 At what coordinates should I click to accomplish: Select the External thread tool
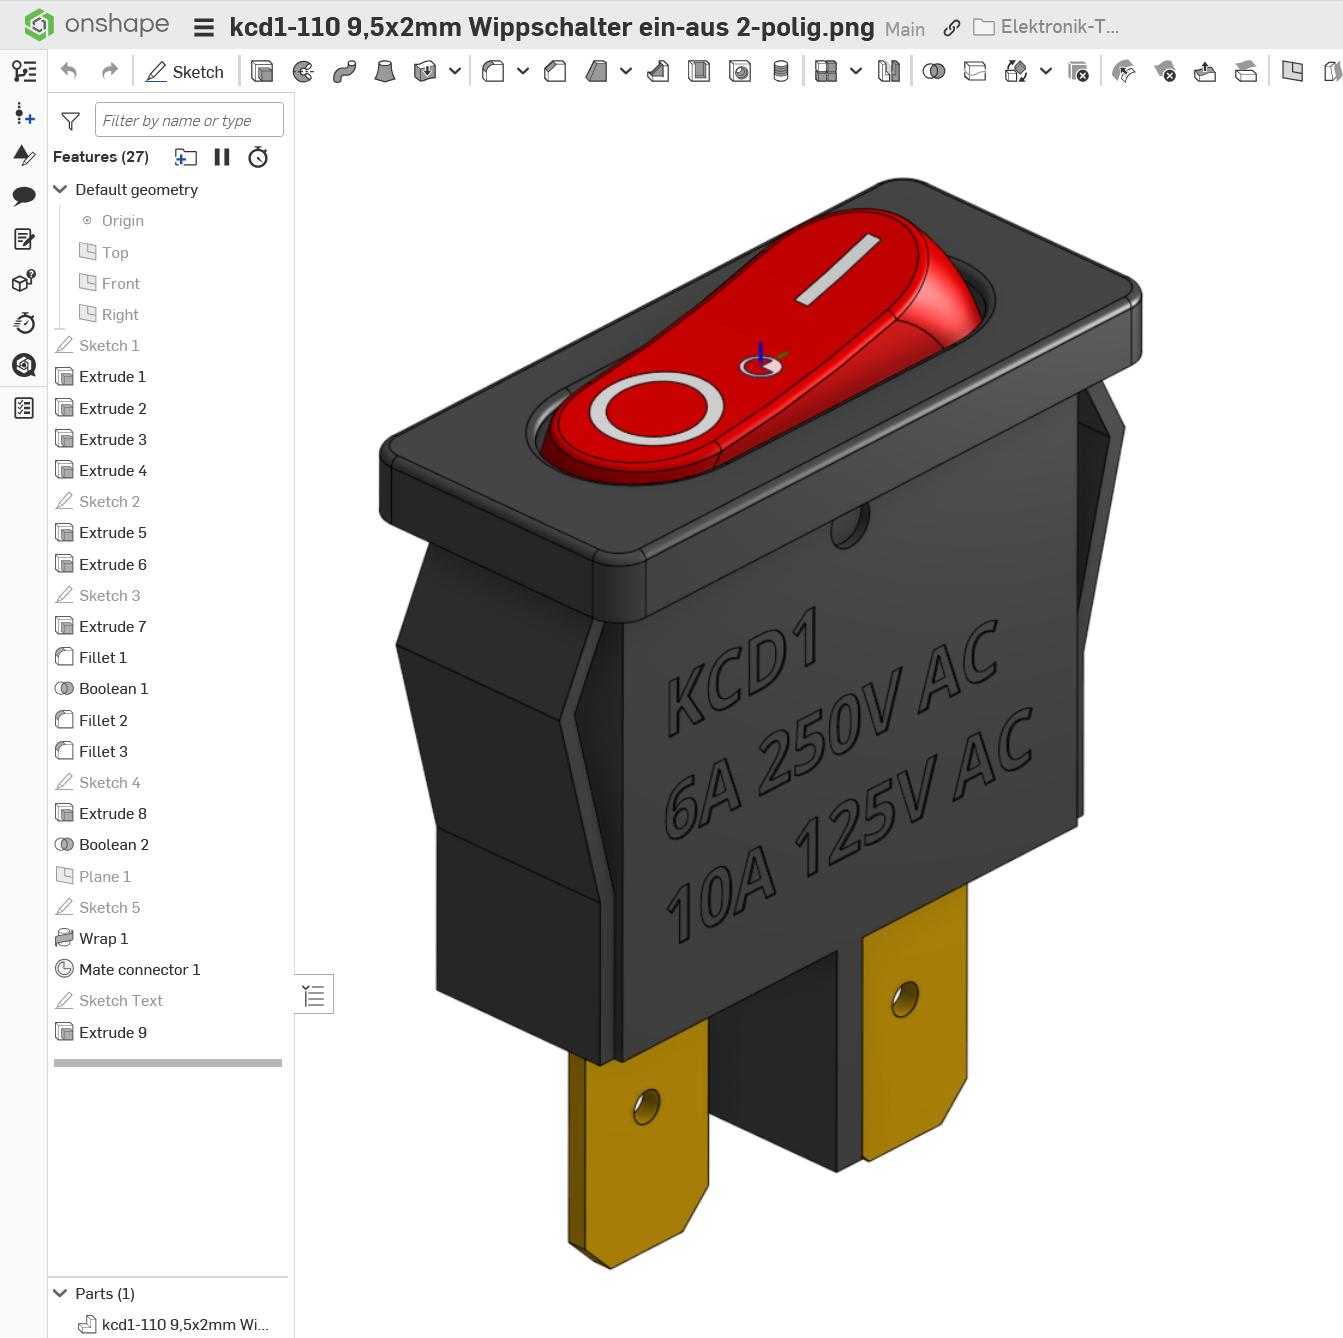tap(781, 71)
